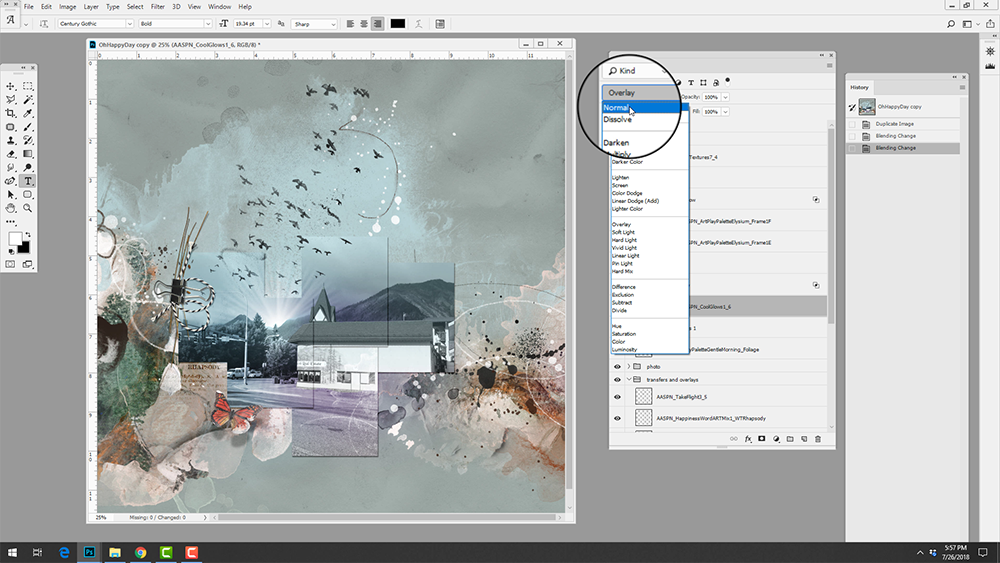
Task: Choose Normal blend mode
Action: [x=645, y=108]
